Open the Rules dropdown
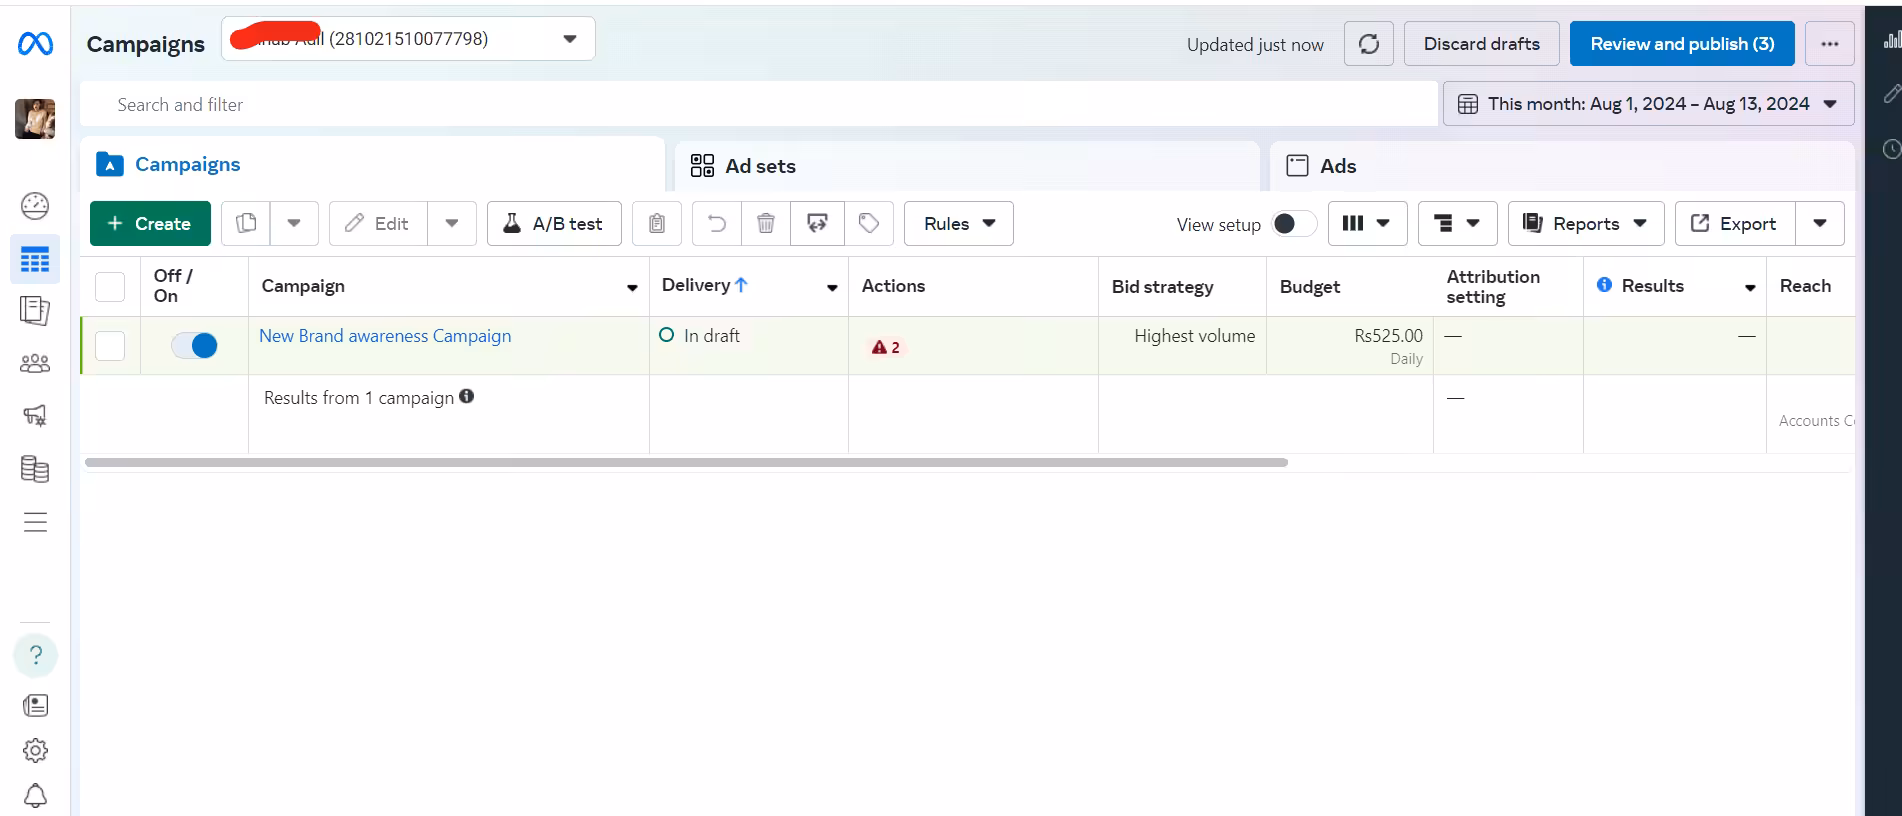This screenshot has height=816, width=1902. tap(959, 223)
